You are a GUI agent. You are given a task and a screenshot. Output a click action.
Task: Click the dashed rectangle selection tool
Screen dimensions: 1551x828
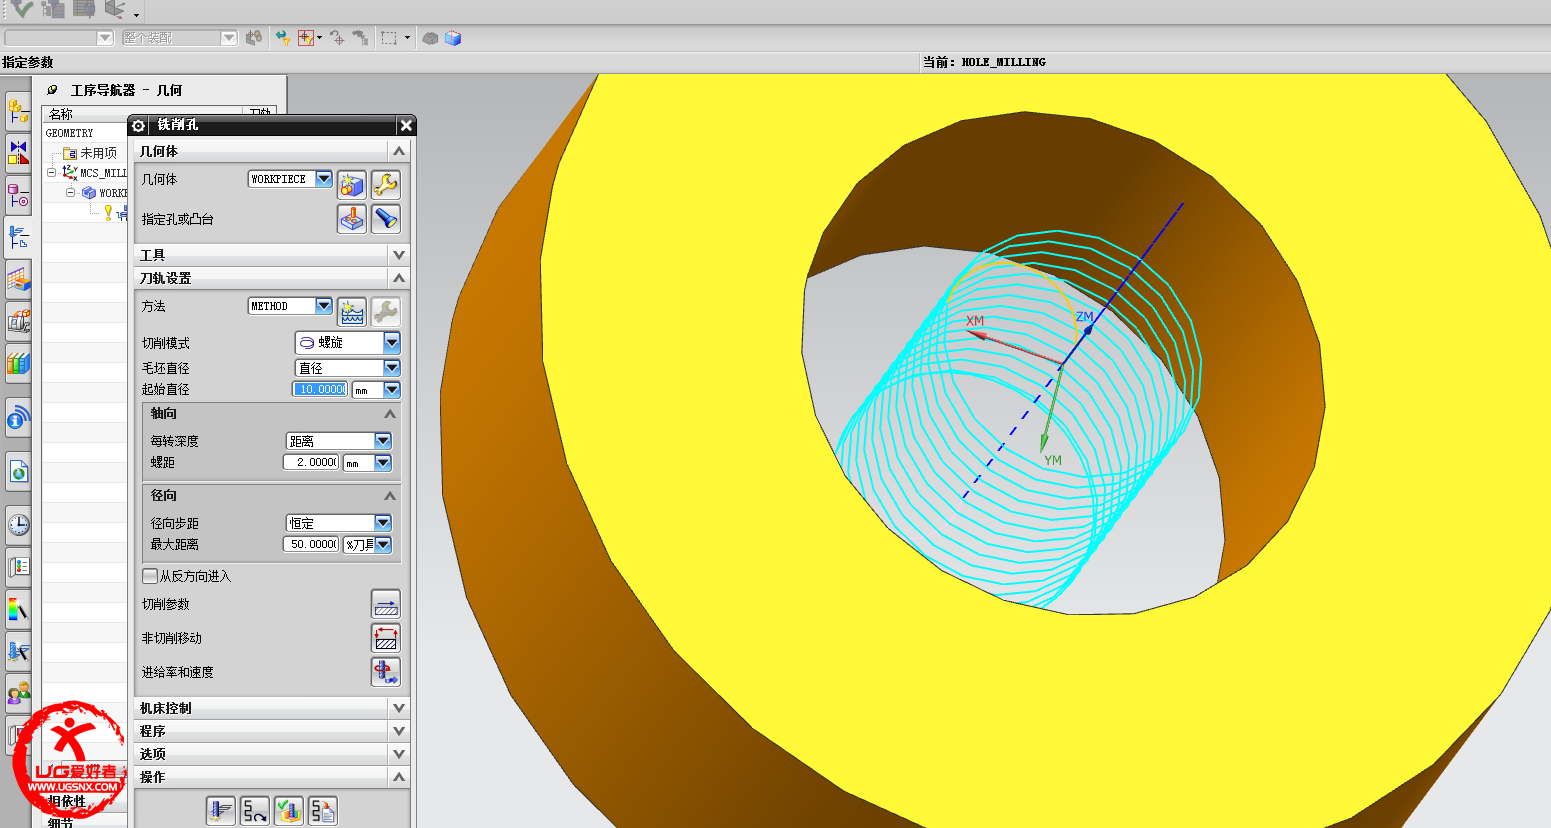pyautogui.click(x=390, y=38)
